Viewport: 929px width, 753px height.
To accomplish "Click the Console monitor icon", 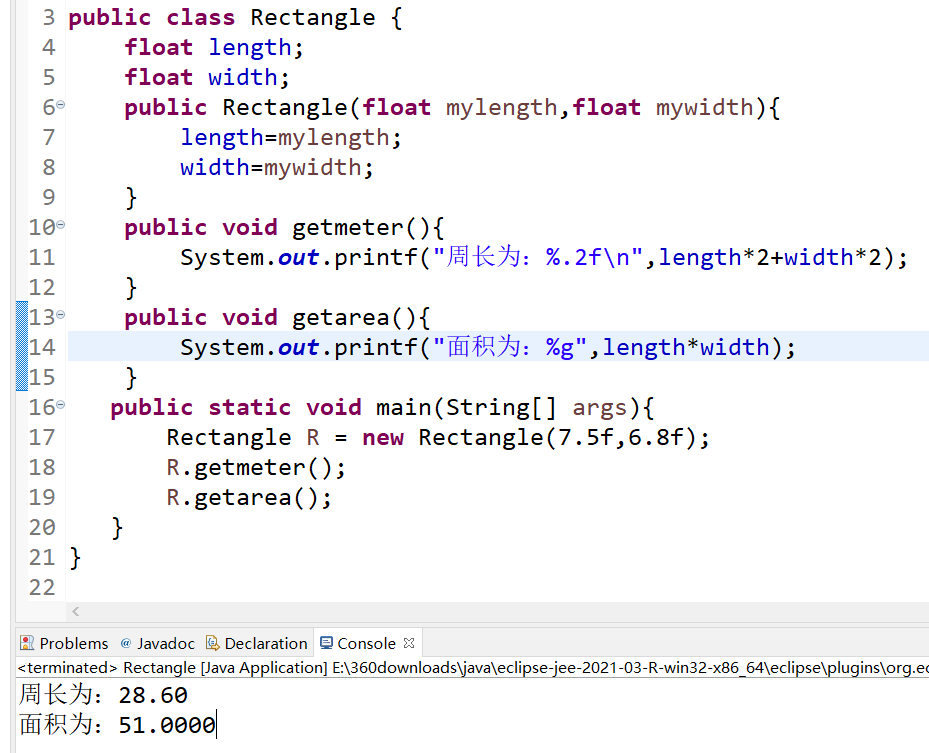I will coord(326,643).
